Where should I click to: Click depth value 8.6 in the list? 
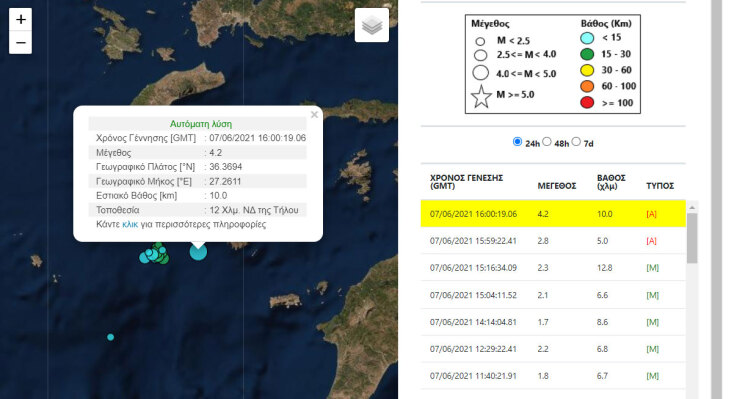(x=602, y=322)
